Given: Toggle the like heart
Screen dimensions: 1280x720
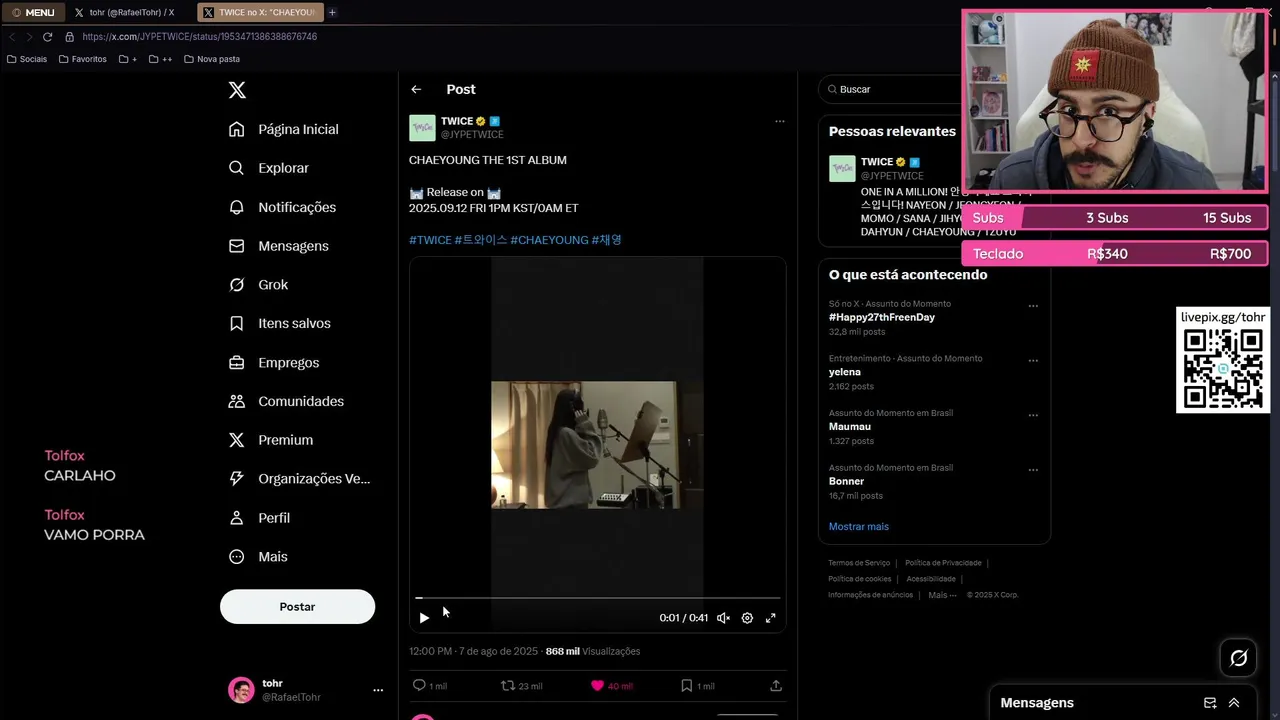Looking at the screenshot, I should [x=597, y=685].
